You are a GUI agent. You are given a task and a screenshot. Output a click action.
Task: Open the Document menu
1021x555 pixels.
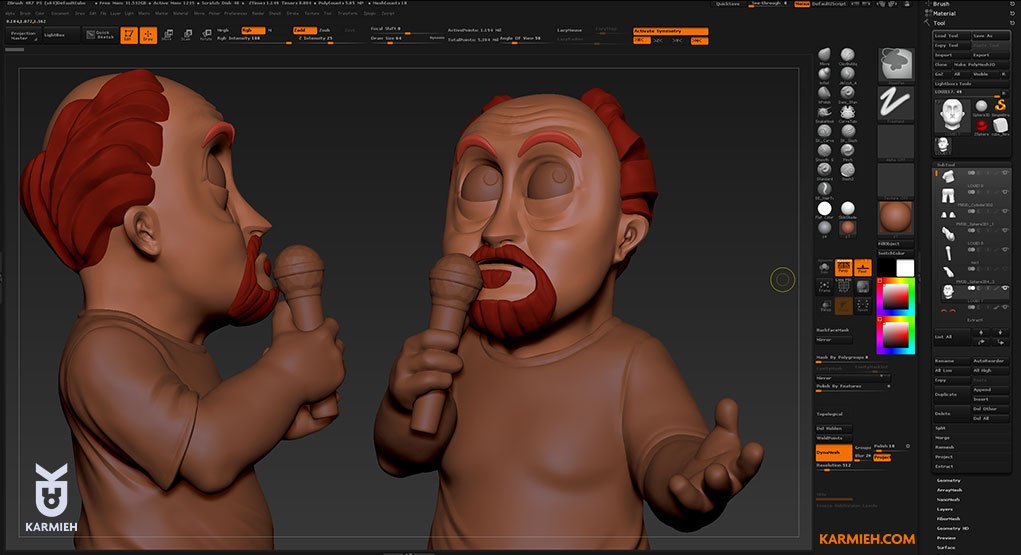60,13
